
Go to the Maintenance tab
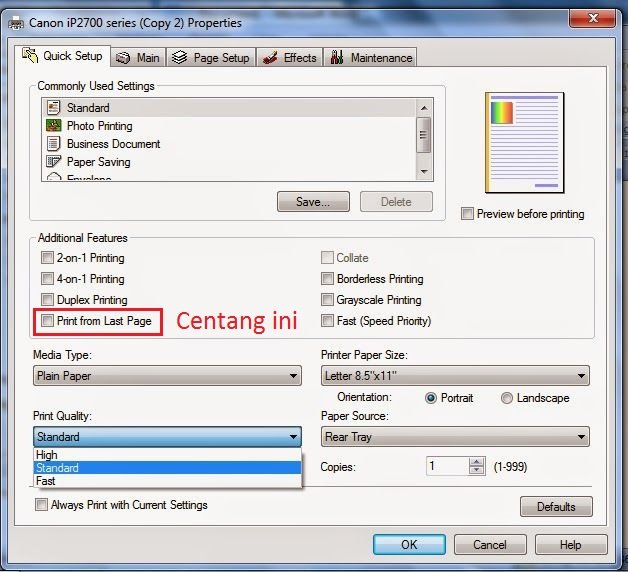pos(370,58)
